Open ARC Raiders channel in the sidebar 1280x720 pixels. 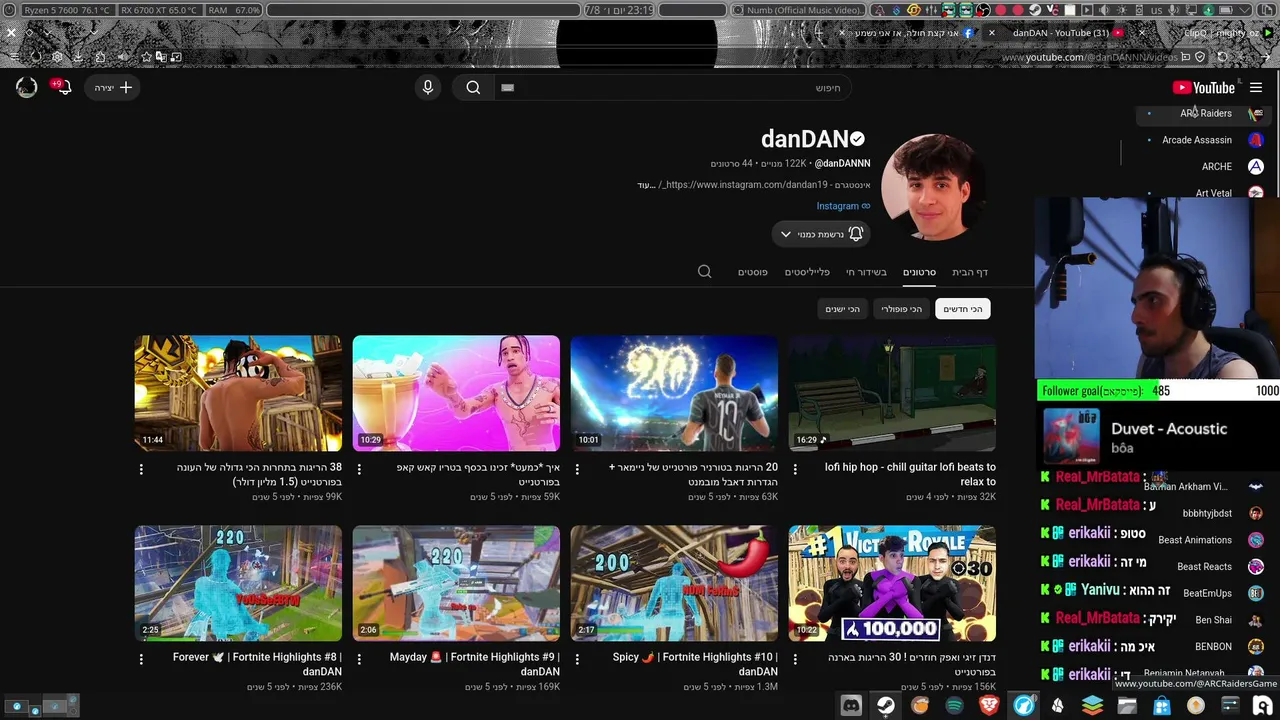1206,114
